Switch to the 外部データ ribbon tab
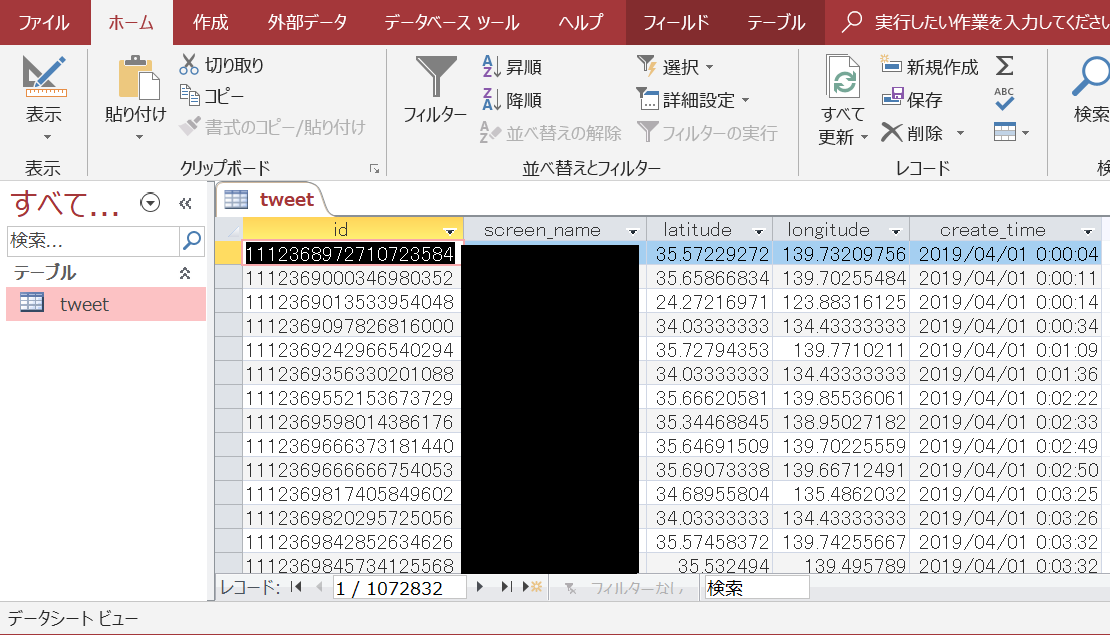 tap(307, 22)
